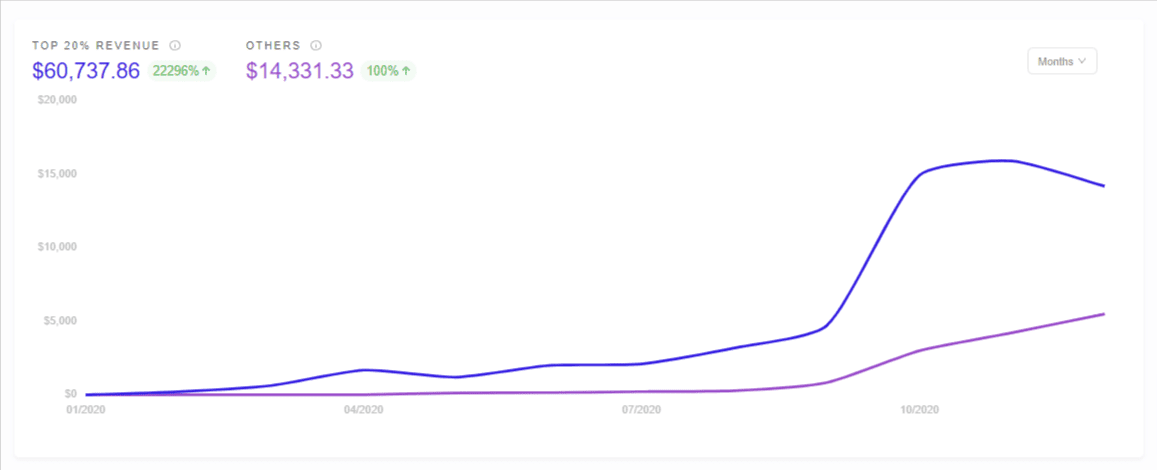Click the OTHERS heading text
The width and height of the screenshot is (1157, 470).
(x=273, y=46)
